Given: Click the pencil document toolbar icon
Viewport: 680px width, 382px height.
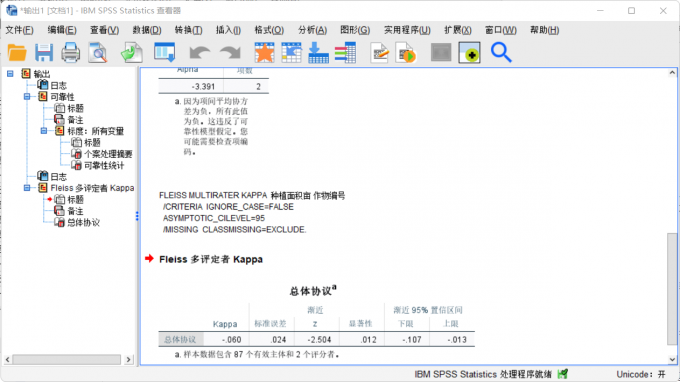Looking at the screenshot, I should pyautogui.click(x=379, y=52).
